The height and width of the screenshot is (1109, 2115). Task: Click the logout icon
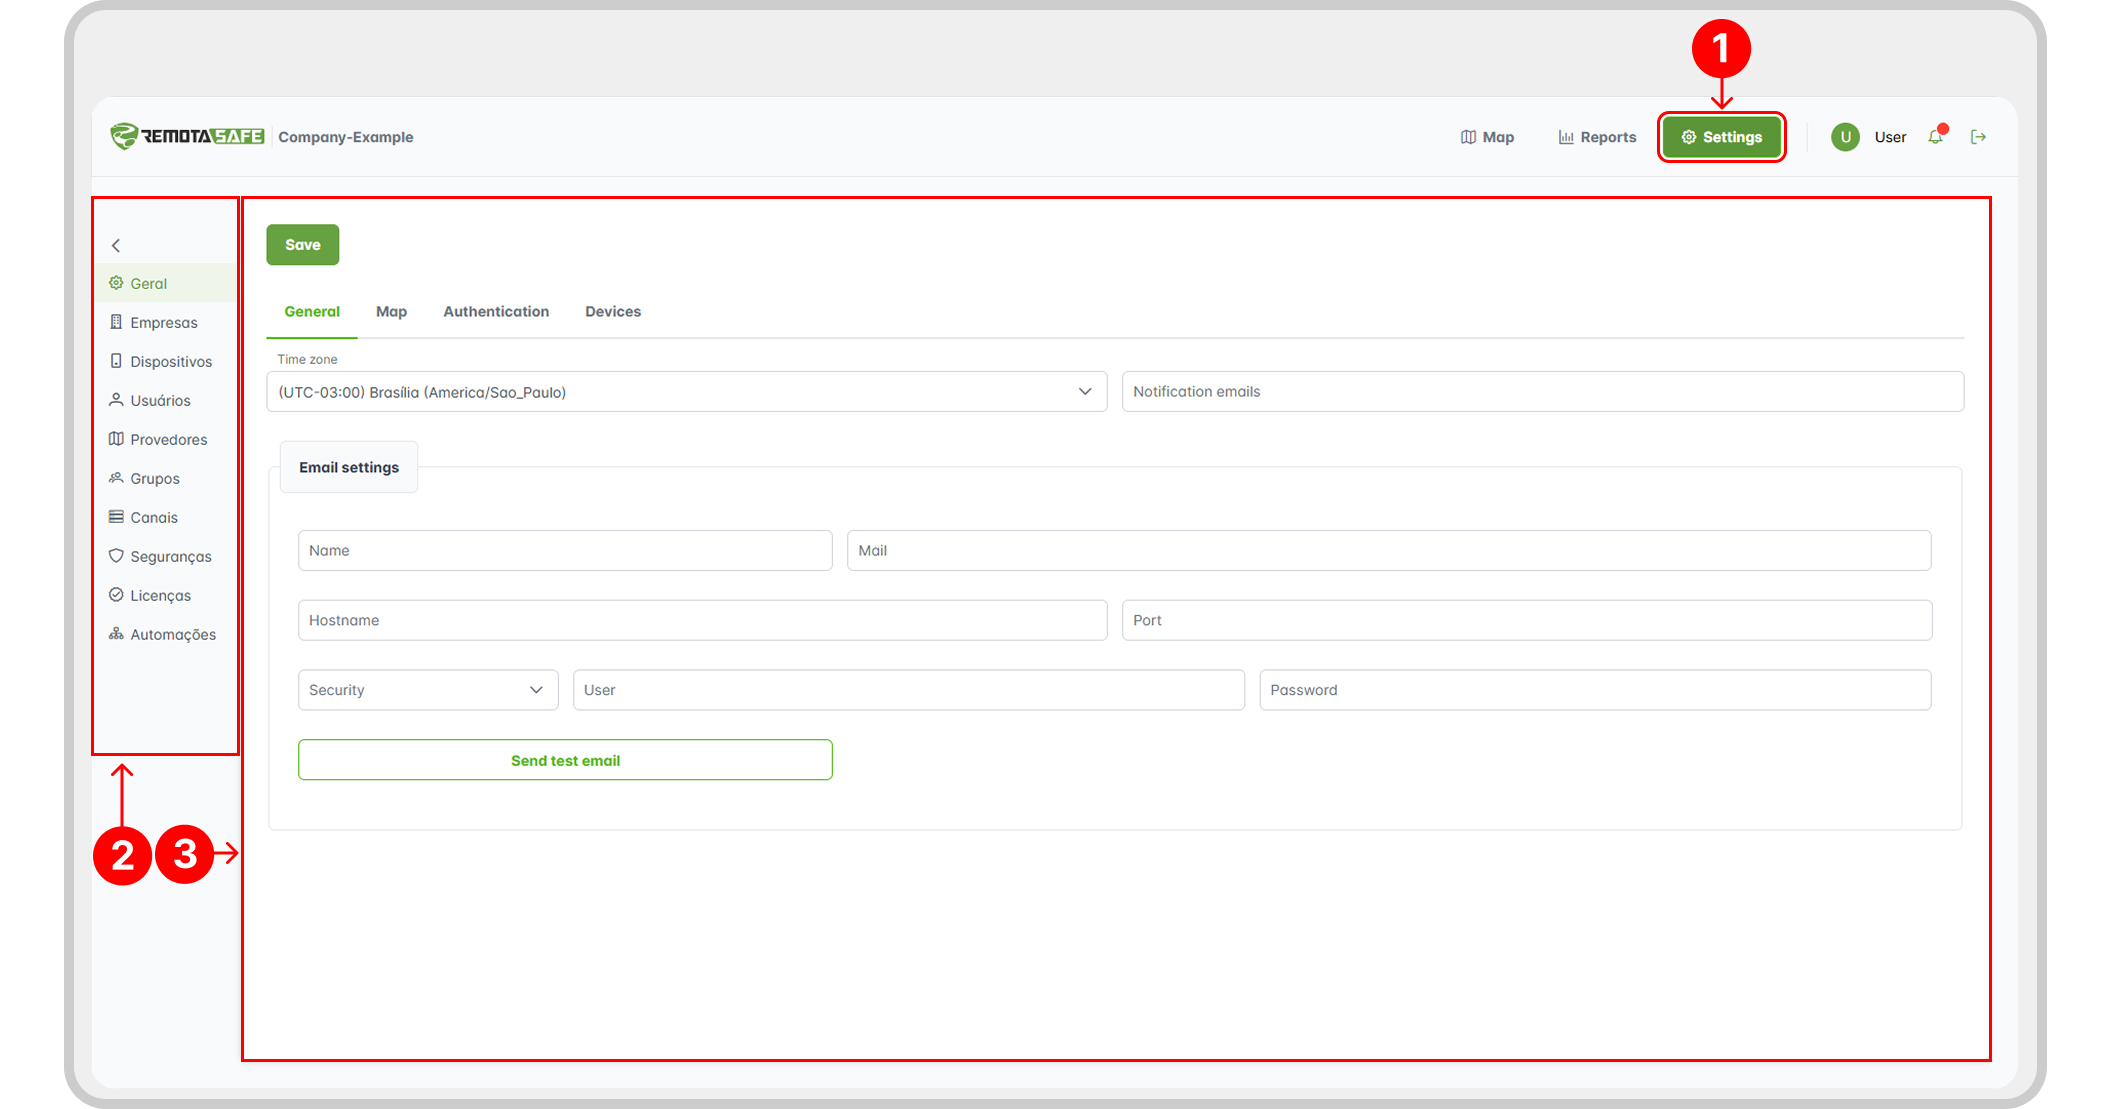(1978, 137)
